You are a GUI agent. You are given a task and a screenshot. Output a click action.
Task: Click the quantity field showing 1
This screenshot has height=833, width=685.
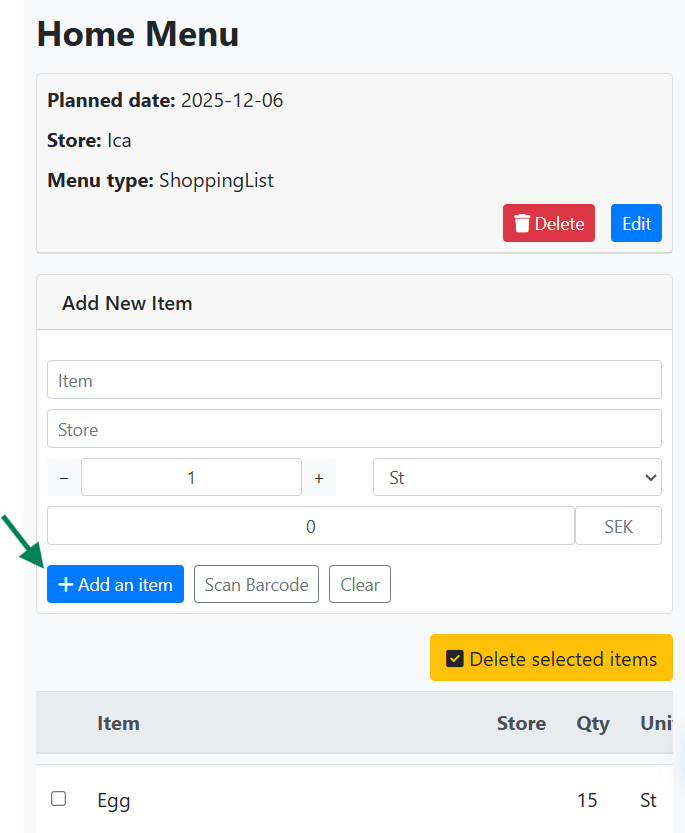(x=190, y=477)
